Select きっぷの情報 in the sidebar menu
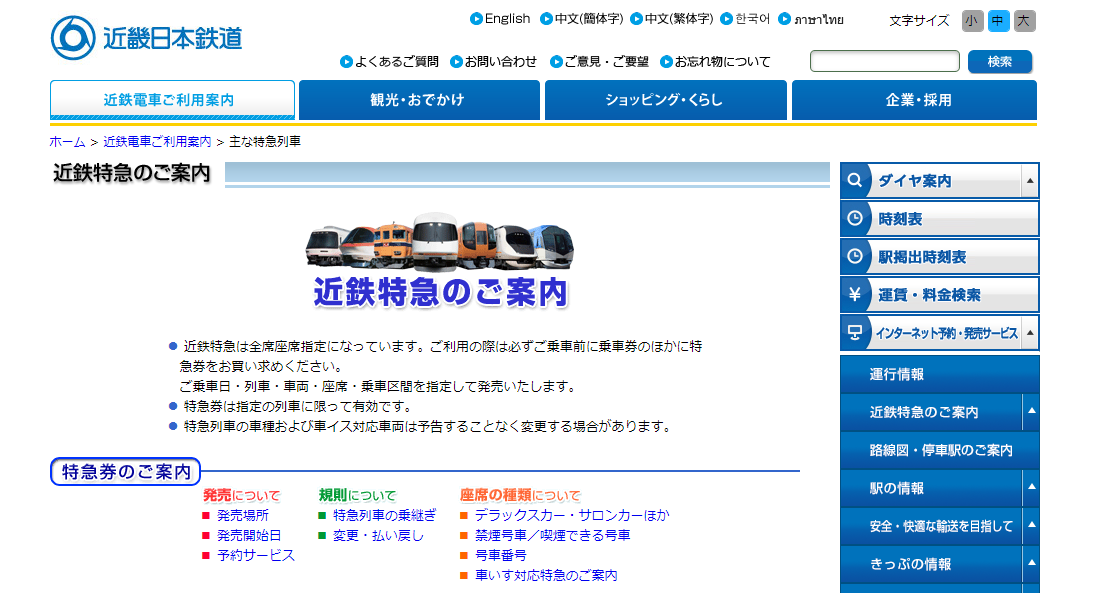 coord(931,564)
